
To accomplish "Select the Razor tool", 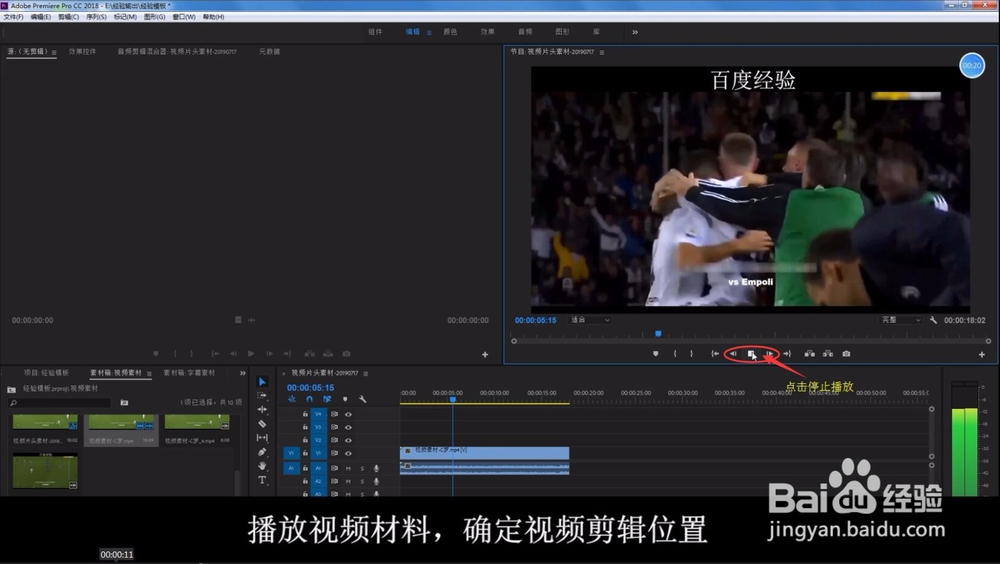I will point(262,424).
